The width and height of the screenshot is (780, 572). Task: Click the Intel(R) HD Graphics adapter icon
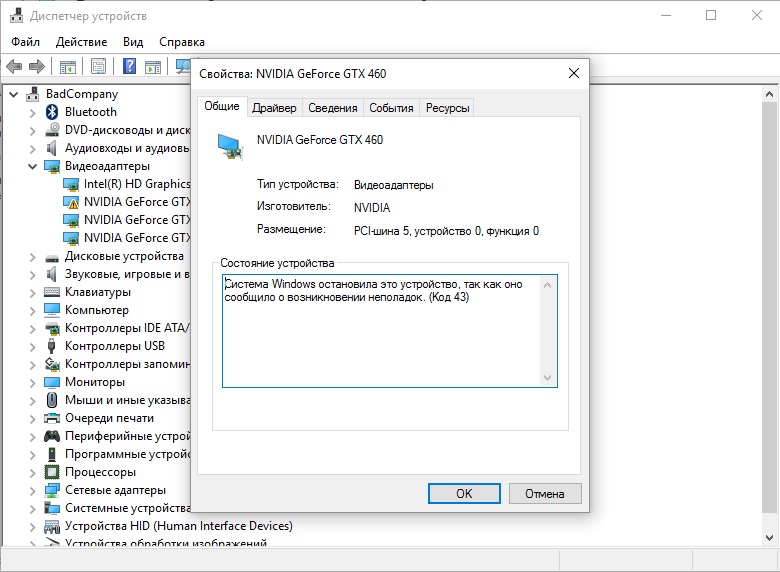71,184
